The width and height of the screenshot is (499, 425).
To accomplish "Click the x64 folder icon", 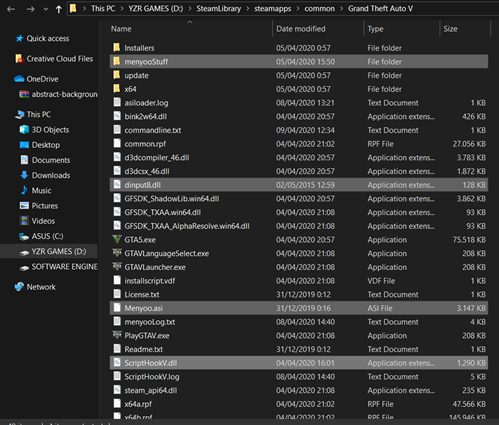I will [116, 89].
